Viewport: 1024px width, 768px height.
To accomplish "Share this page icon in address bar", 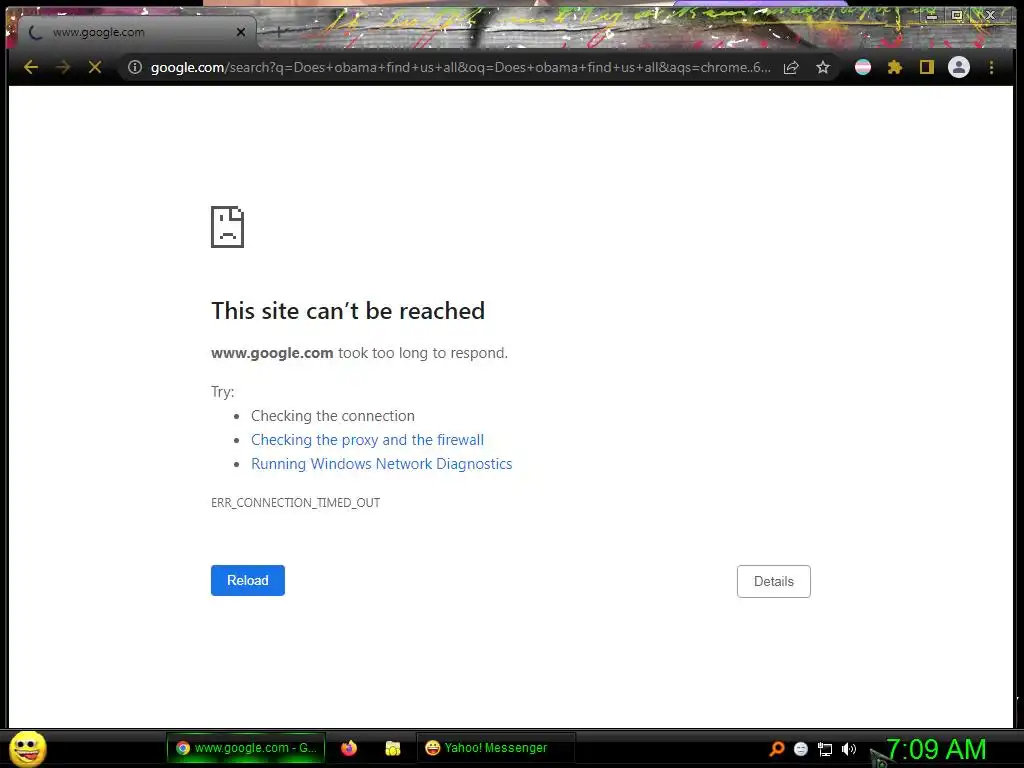I will pyautogui.click(x=791, y=67).
